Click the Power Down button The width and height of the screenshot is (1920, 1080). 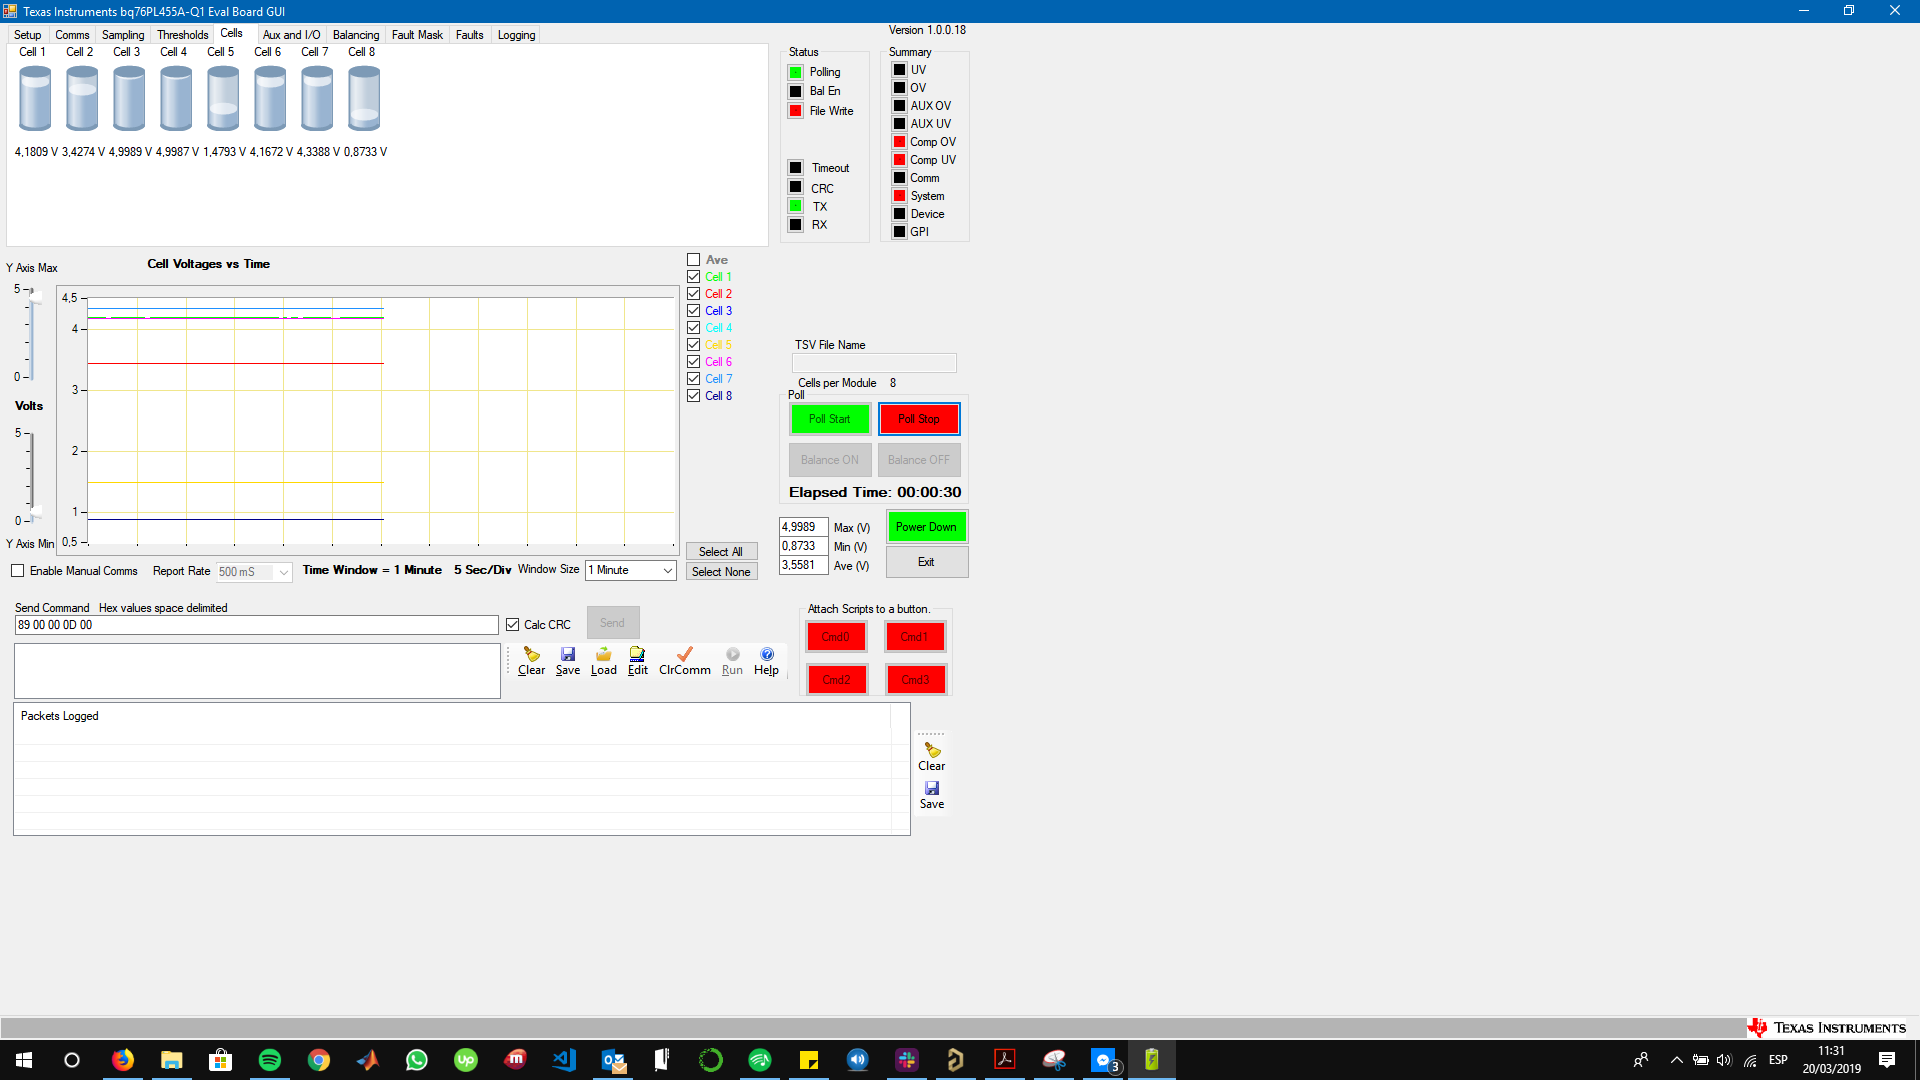[926, 527]
